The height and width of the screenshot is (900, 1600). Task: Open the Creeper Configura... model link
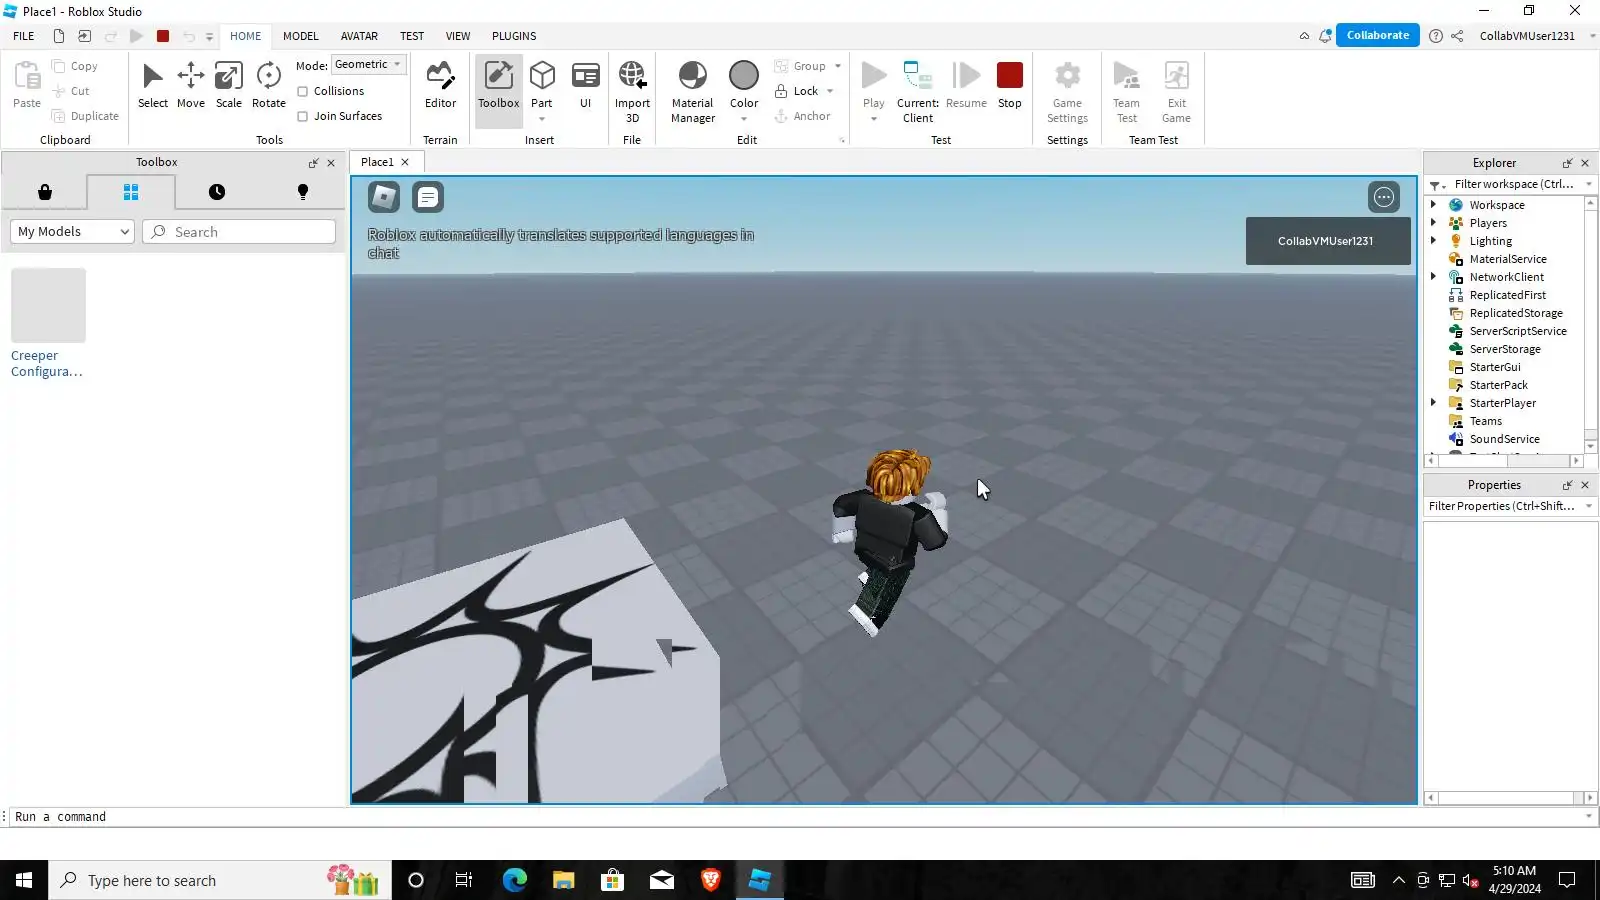click(47, 363)
